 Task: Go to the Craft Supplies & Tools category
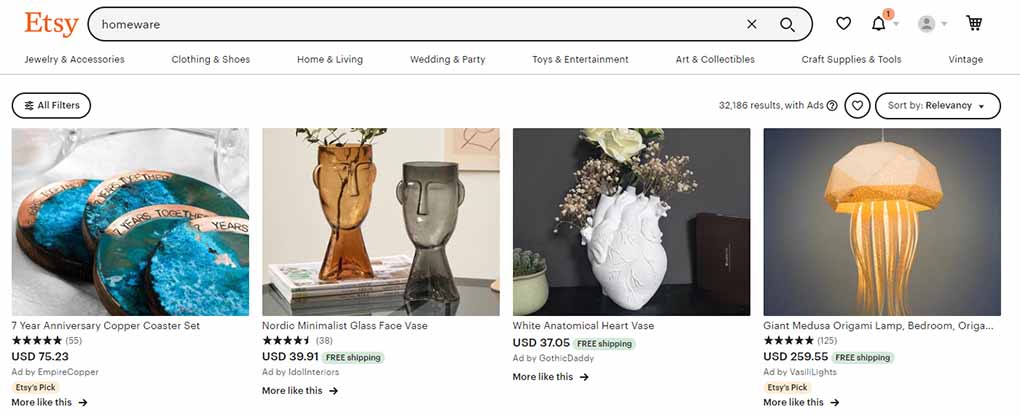click(x=851, y=59)
